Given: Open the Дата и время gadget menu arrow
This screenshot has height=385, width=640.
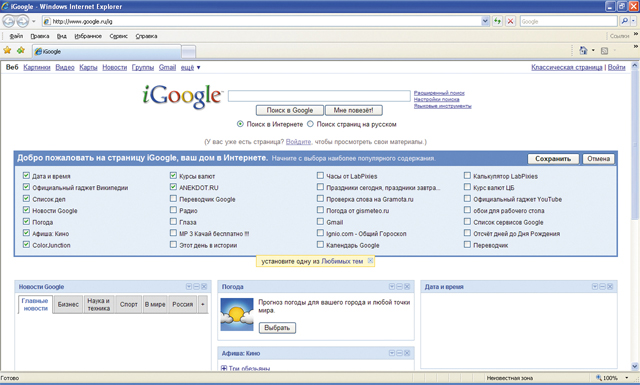Looking at the screenshot, I should coord(594,287).
